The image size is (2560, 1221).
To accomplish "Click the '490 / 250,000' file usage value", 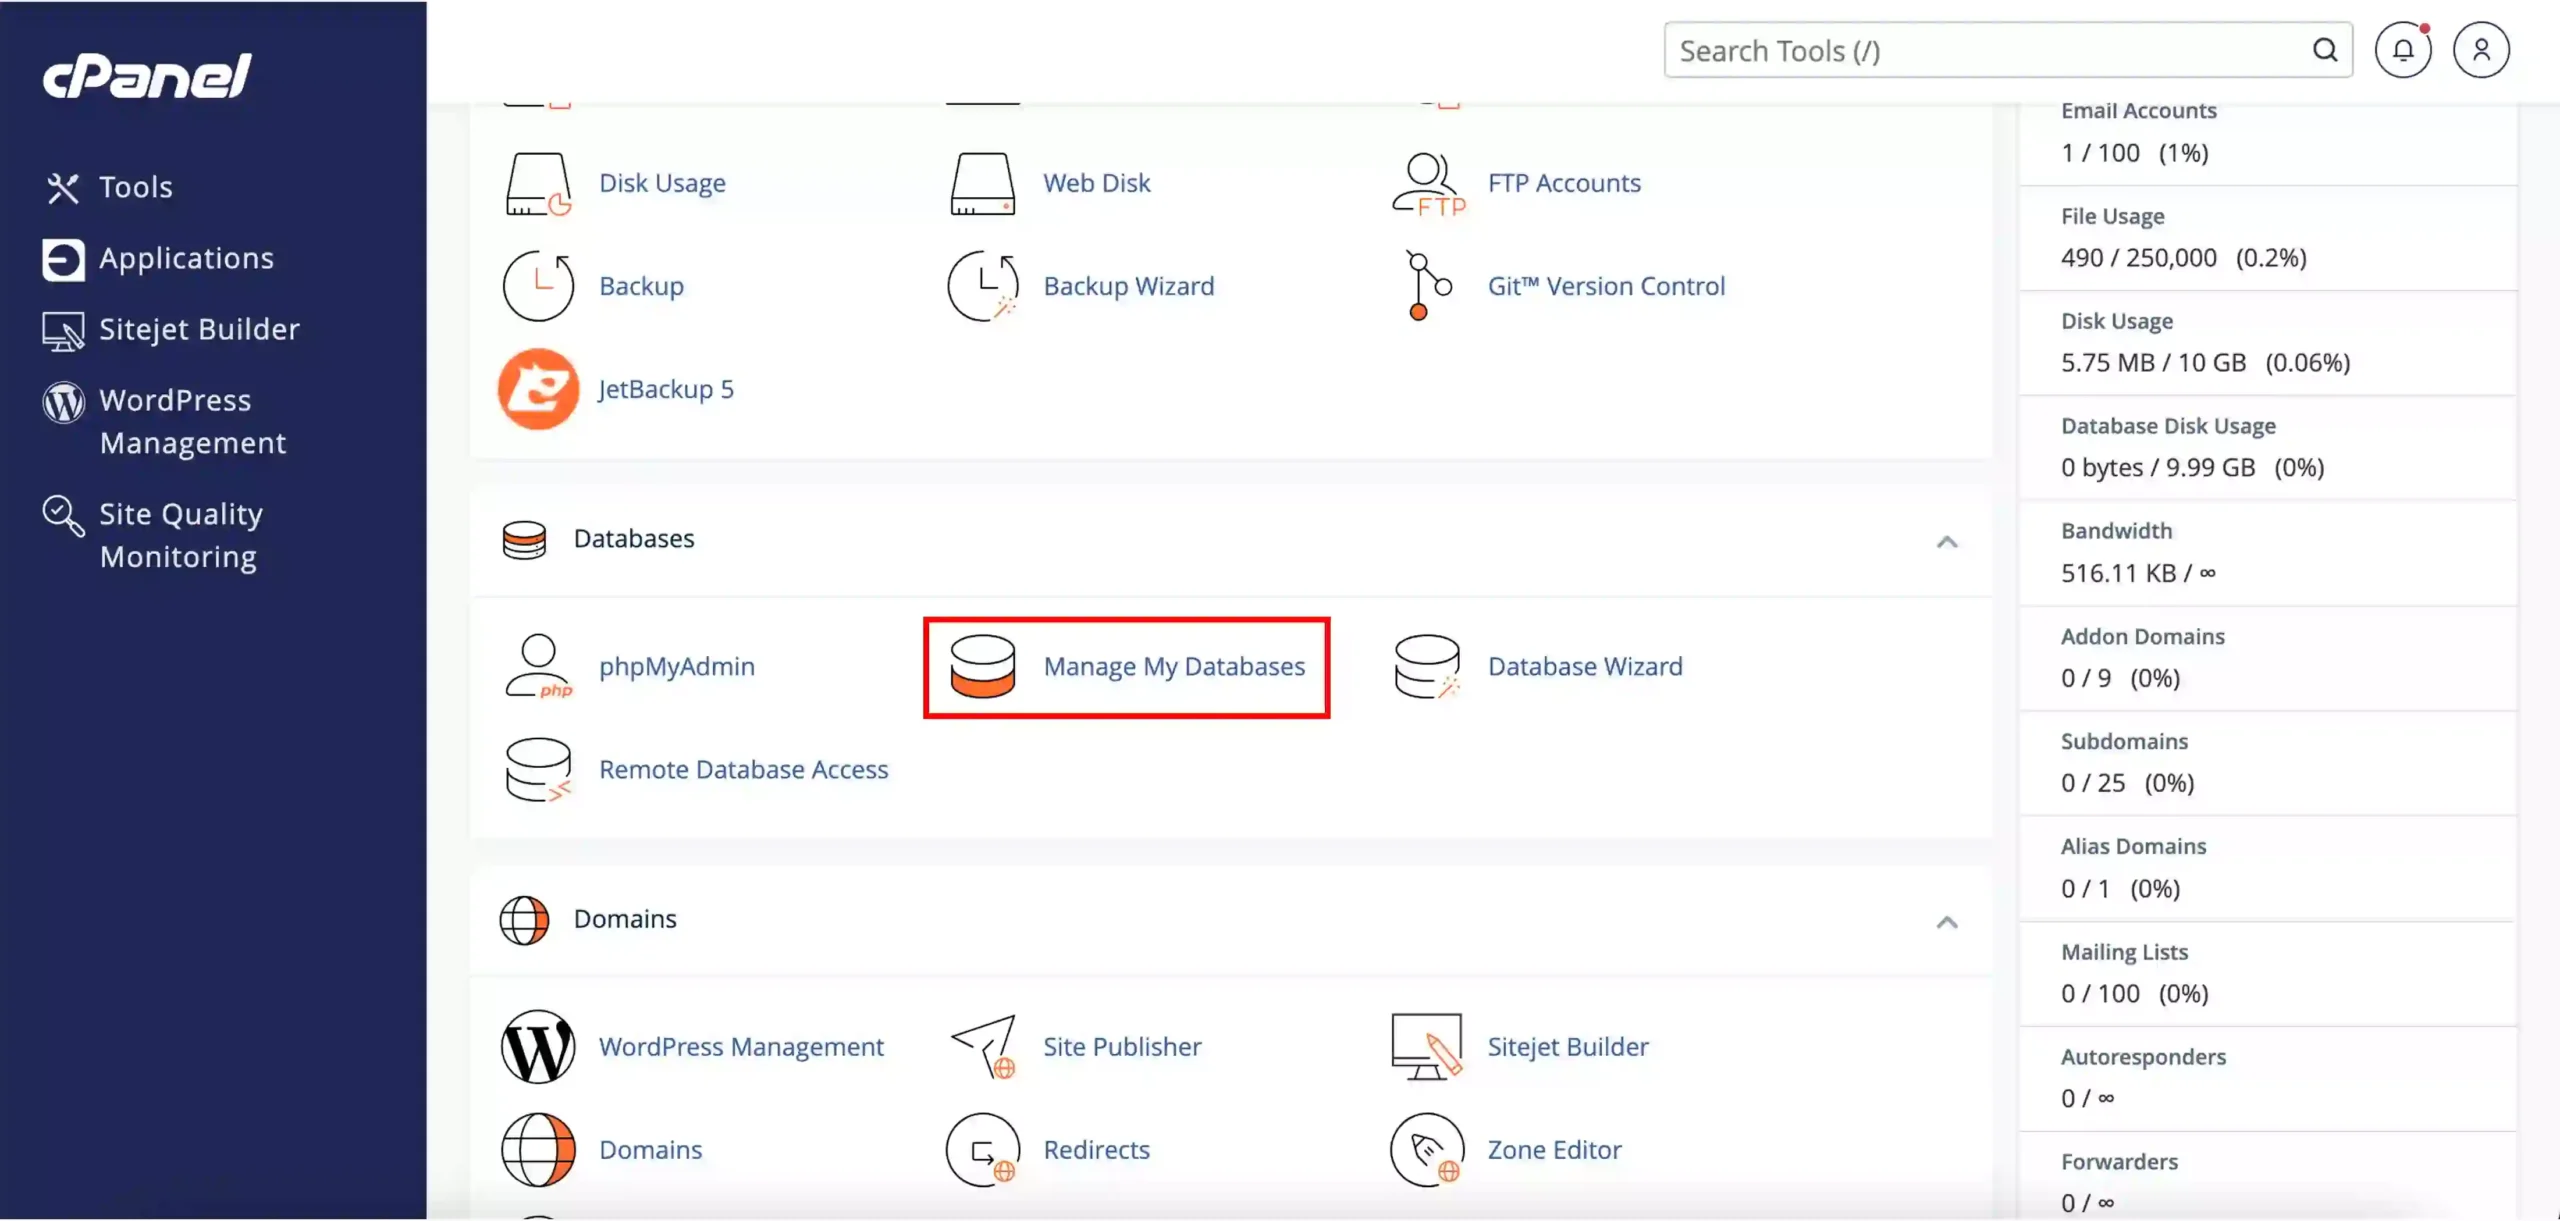I will point(2138,258).
